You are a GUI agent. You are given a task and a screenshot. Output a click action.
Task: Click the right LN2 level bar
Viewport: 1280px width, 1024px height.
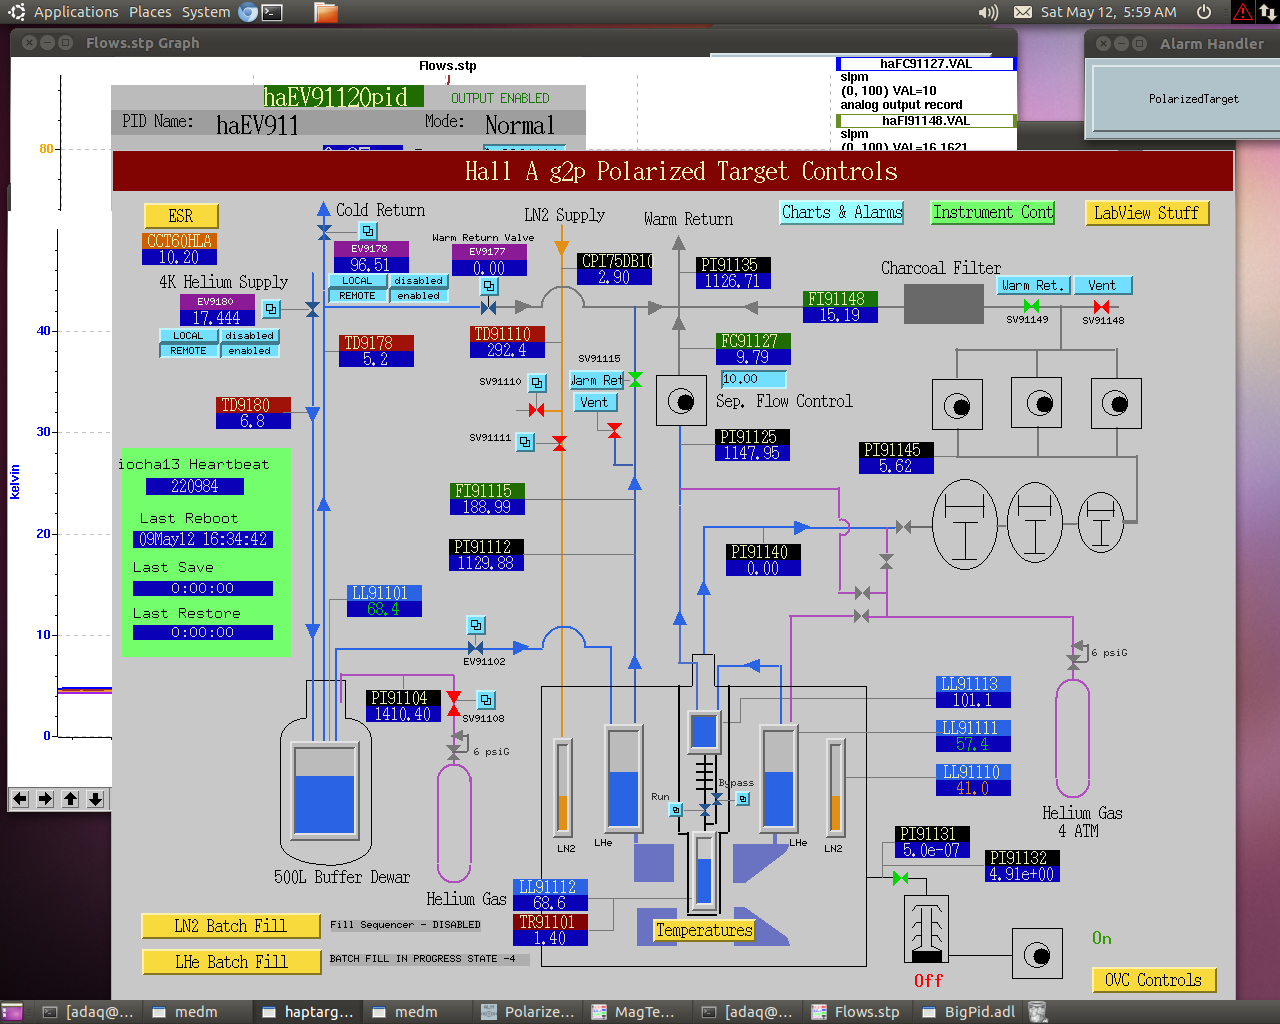point(835,787)
